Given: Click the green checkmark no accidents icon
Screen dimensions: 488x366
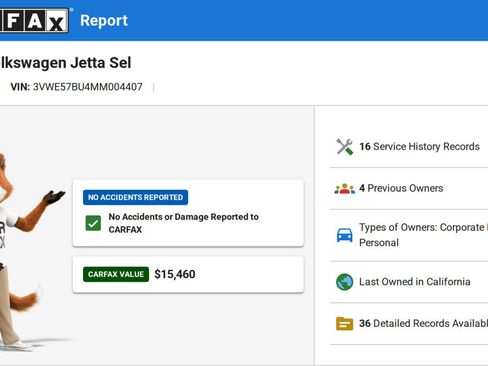Looking at the screenshot, I should 93,223.
